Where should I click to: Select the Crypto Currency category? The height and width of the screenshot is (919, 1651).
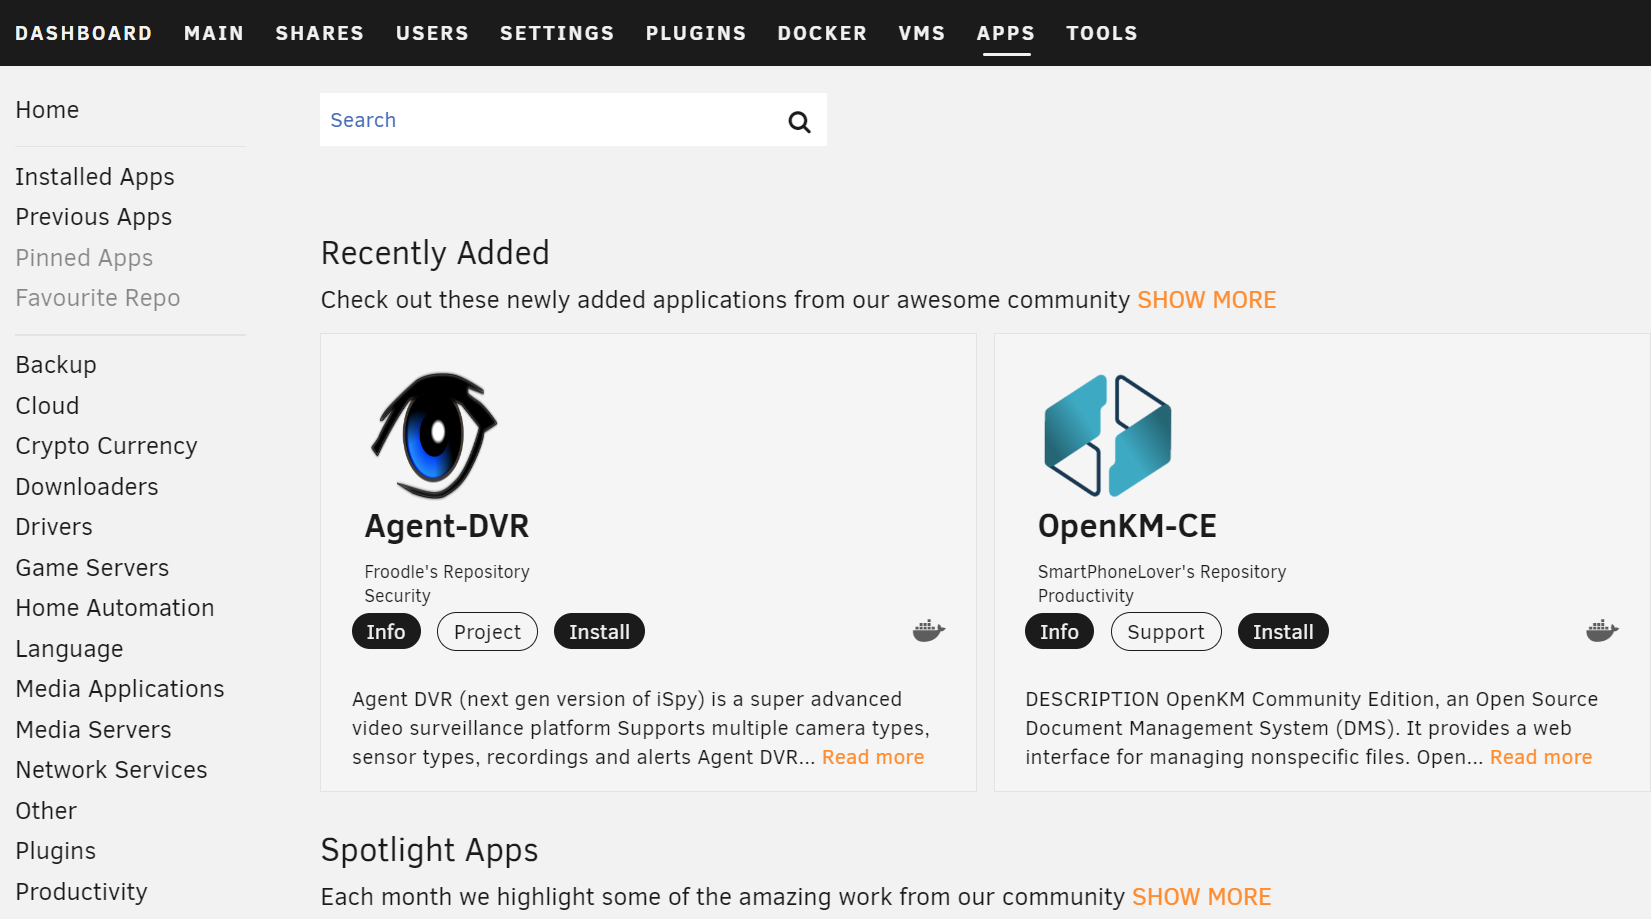[106, 446]
